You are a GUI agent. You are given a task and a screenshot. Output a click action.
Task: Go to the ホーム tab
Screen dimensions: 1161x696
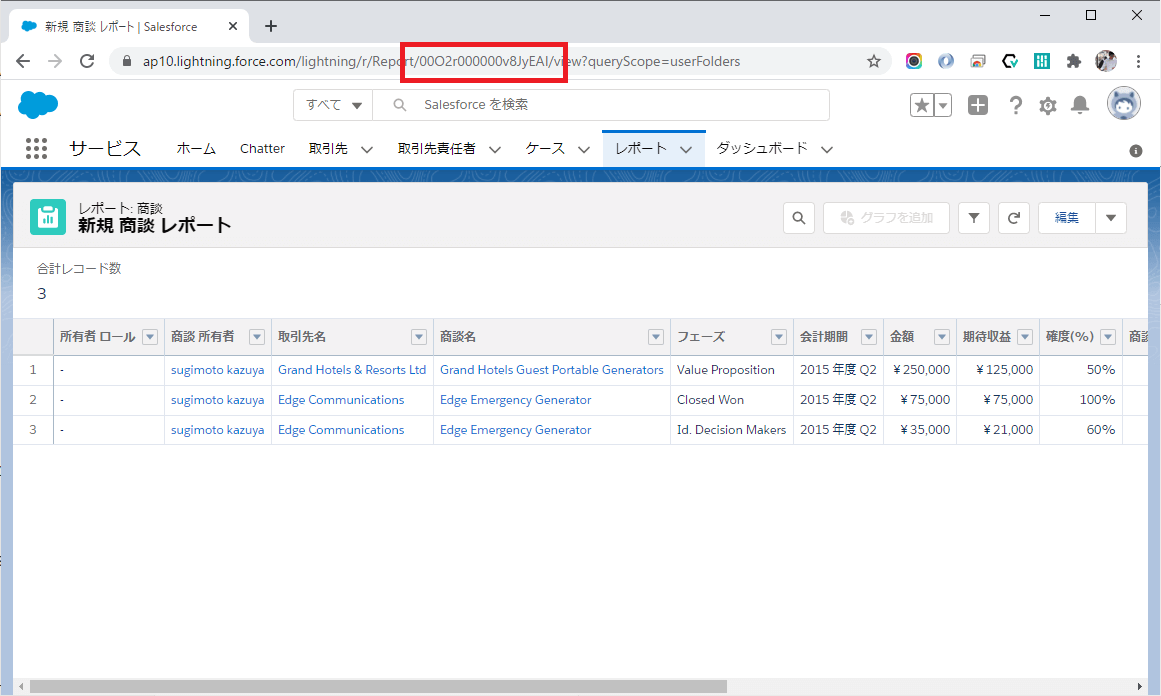pyautogui.click(x=196, y=149)
